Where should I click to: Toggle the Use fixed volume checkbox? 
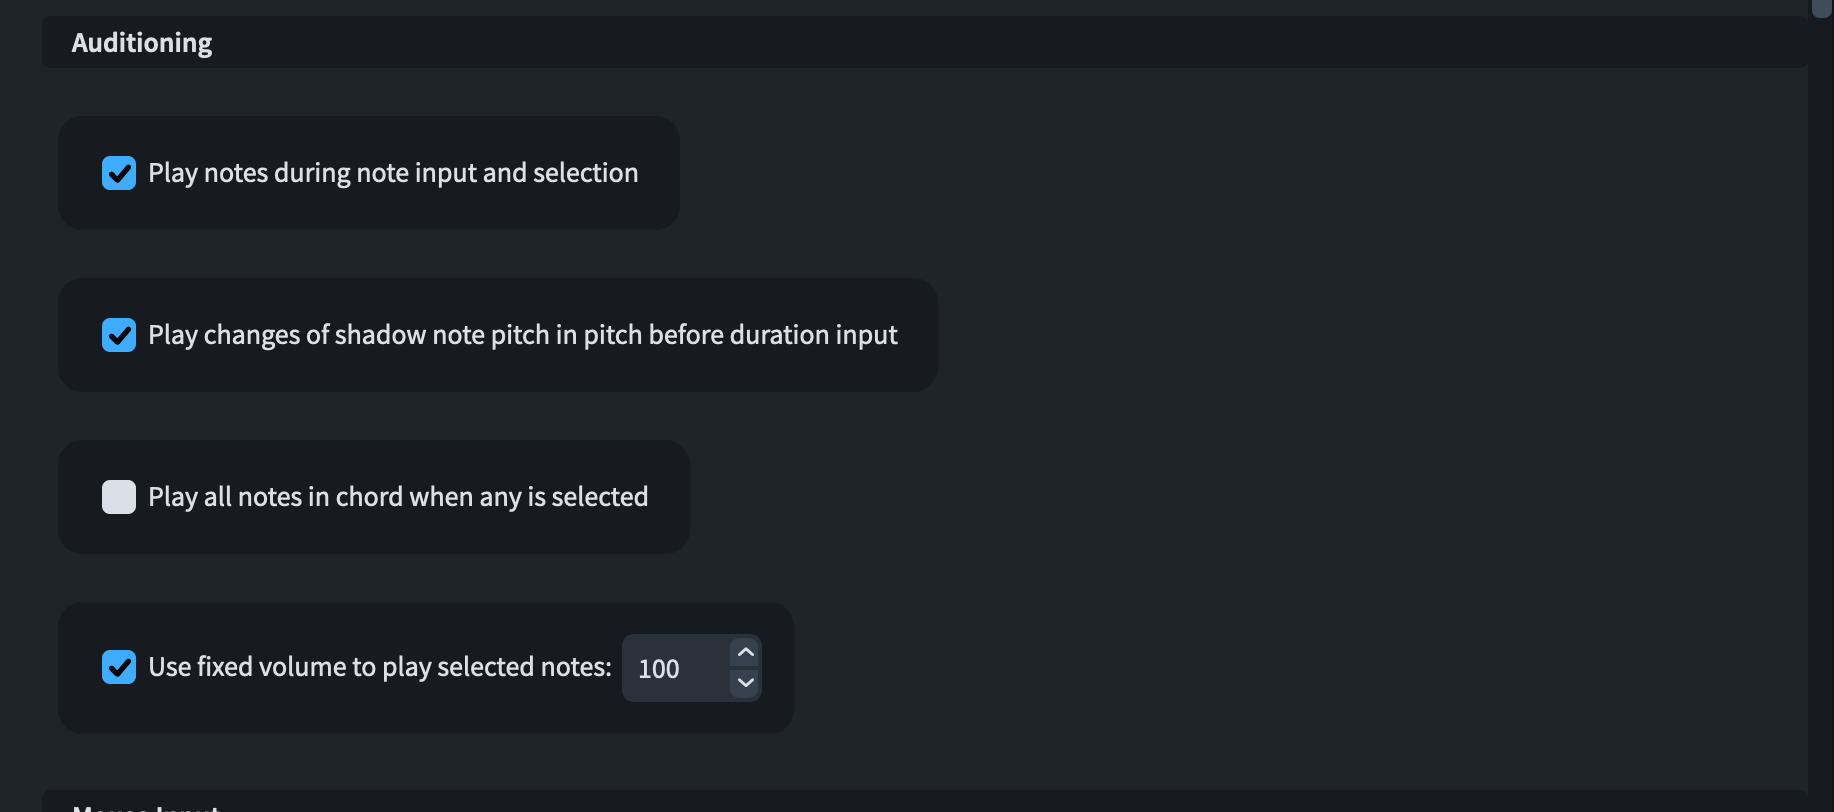[x=119, y=667]
